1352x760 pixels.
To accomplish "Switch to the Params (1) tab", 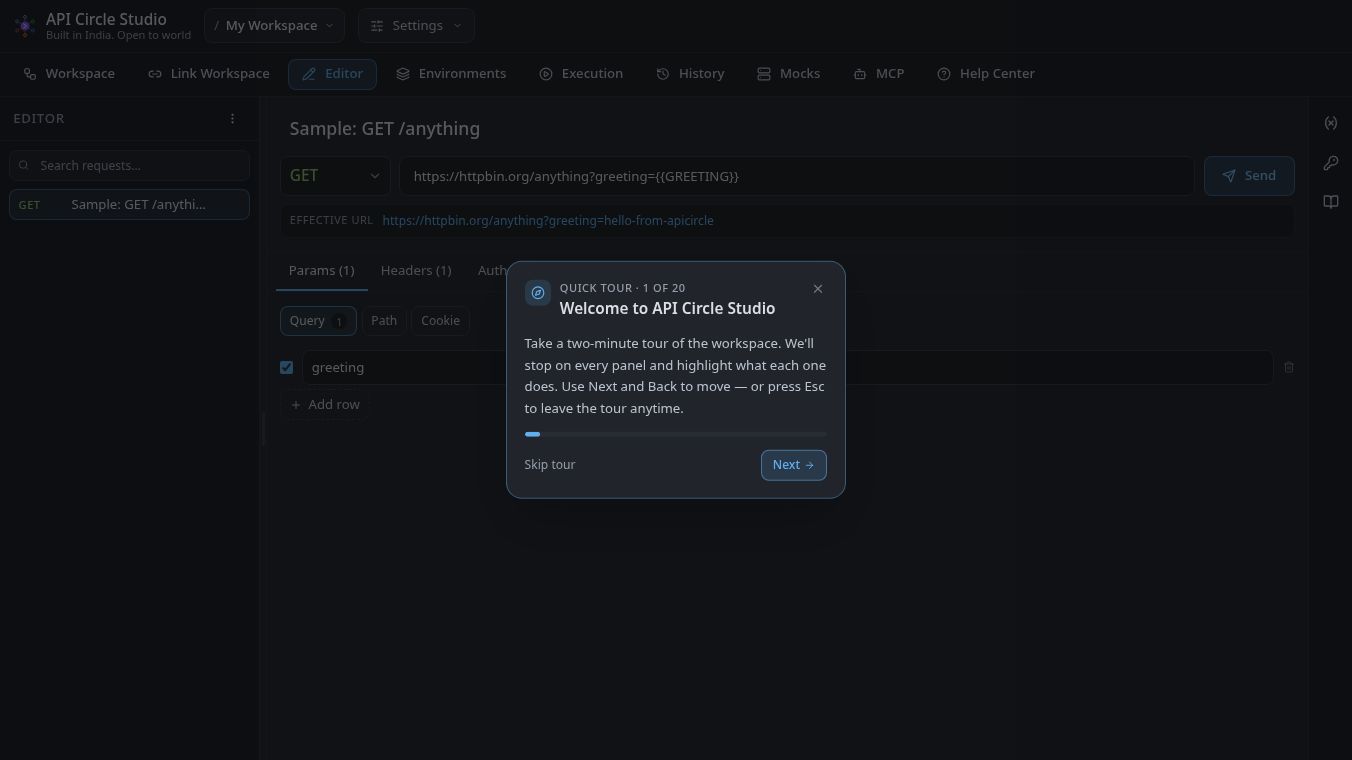I will point(321,271).
